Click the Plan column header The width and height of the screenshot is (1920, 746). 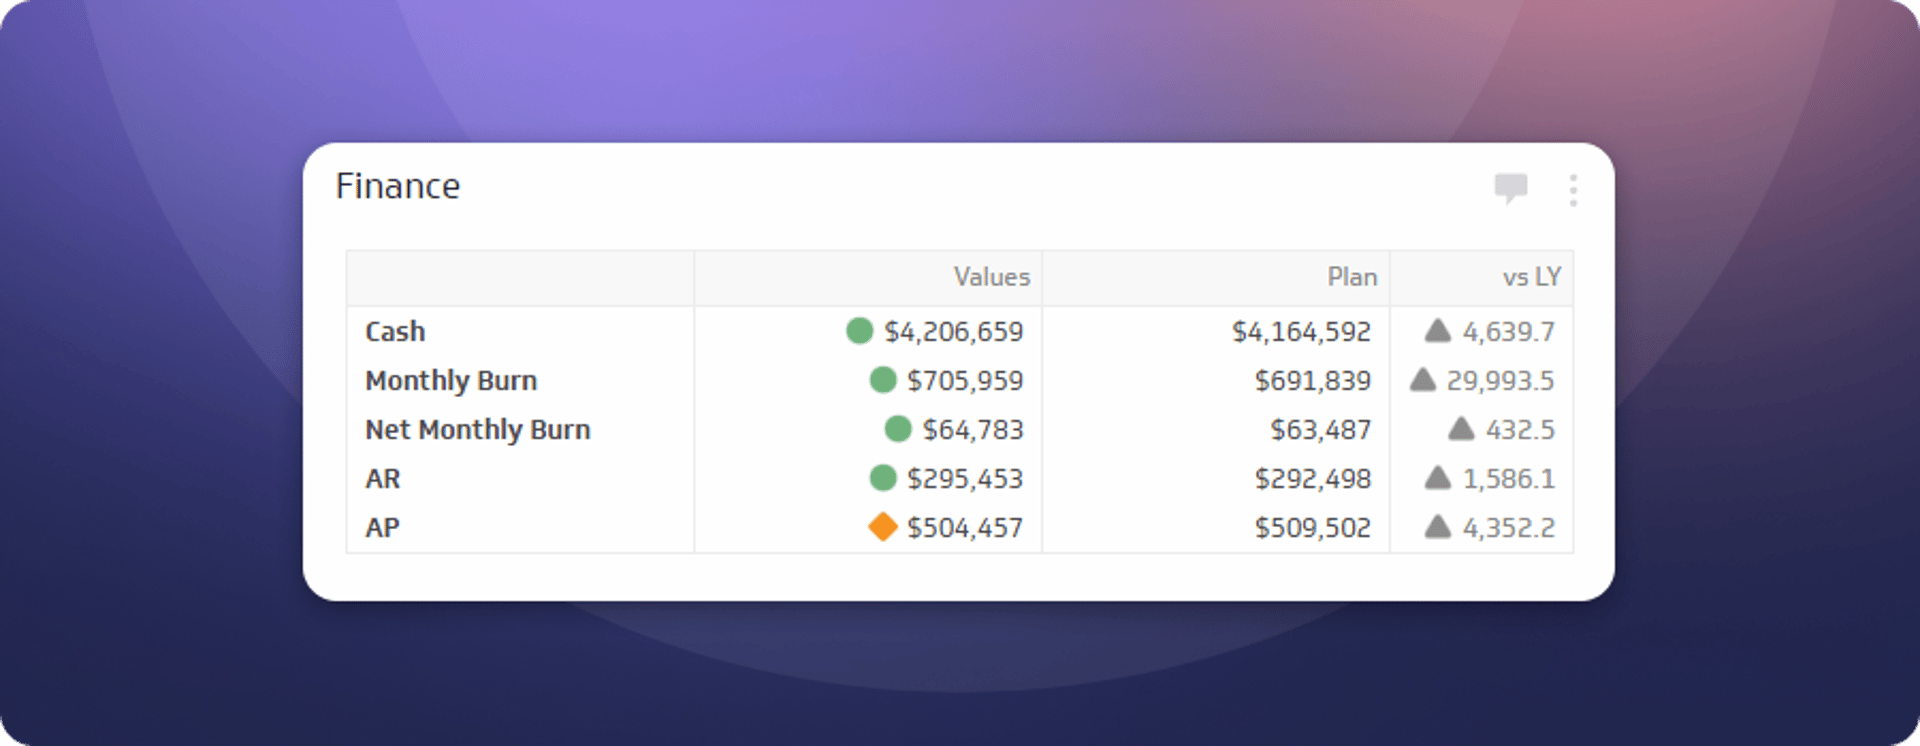(x=1351, y=277)
